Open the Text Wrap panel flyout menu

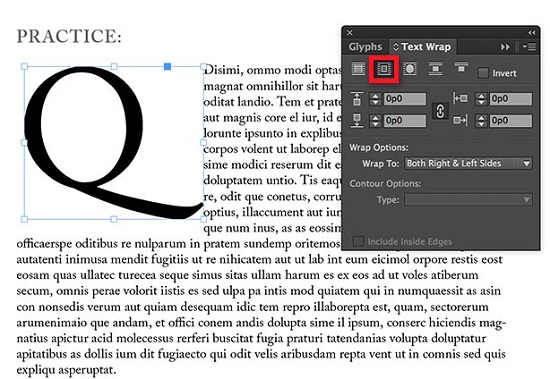click(529, 47)
